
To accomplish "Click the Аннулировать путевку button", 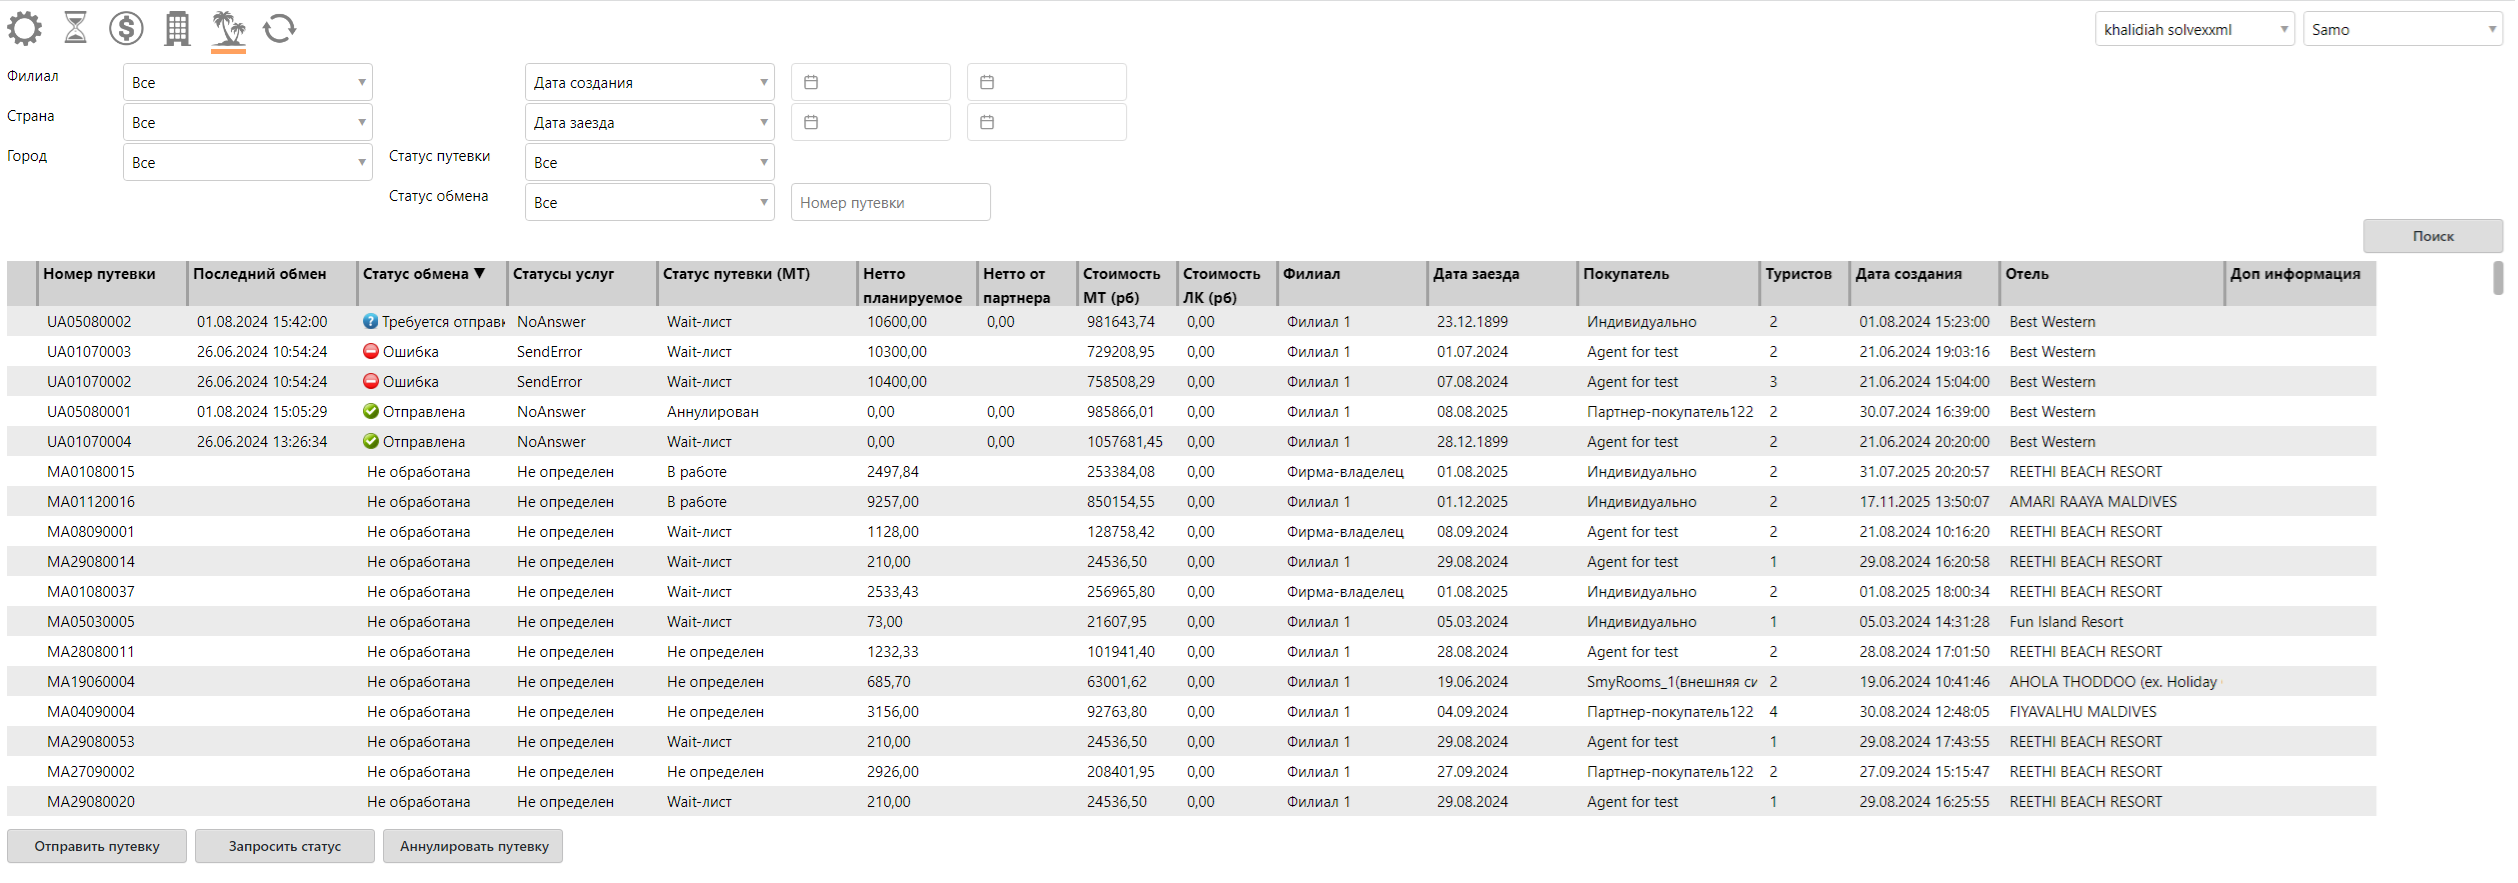I will coord(473,846).
